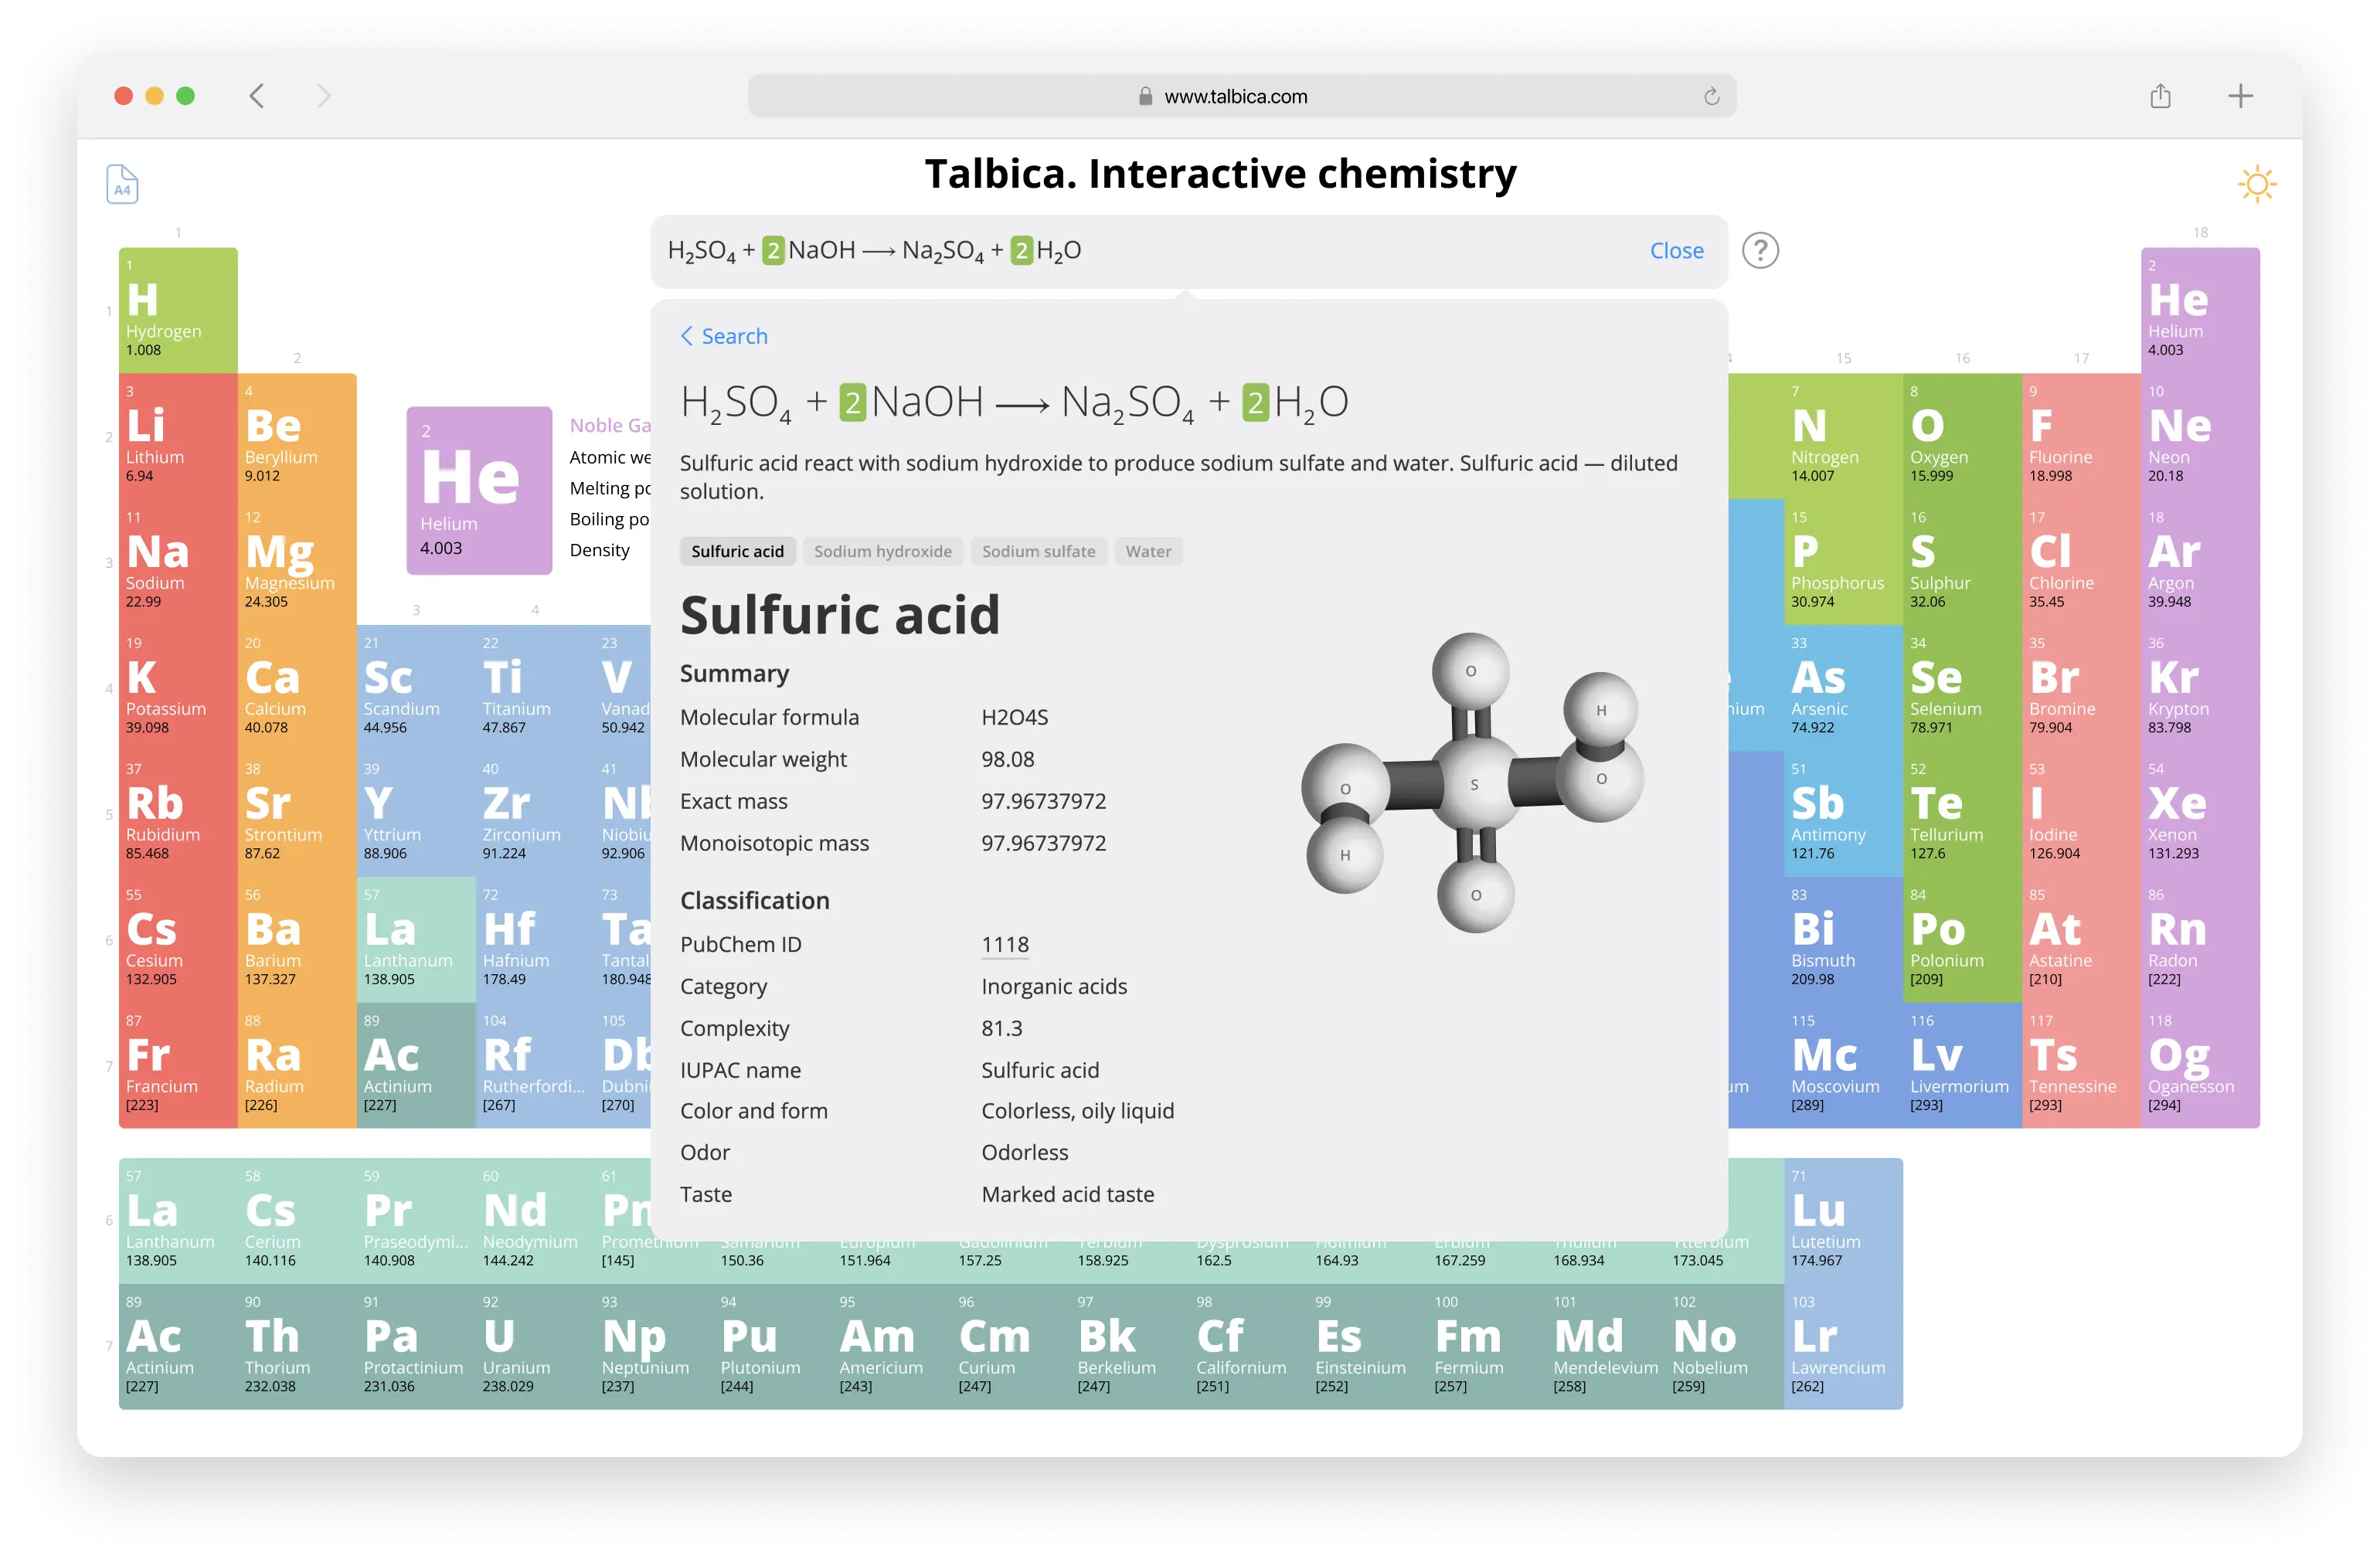Open the Titanium element tile
This screenshot has width=2380, height=1559.
(x=535, y=688)
